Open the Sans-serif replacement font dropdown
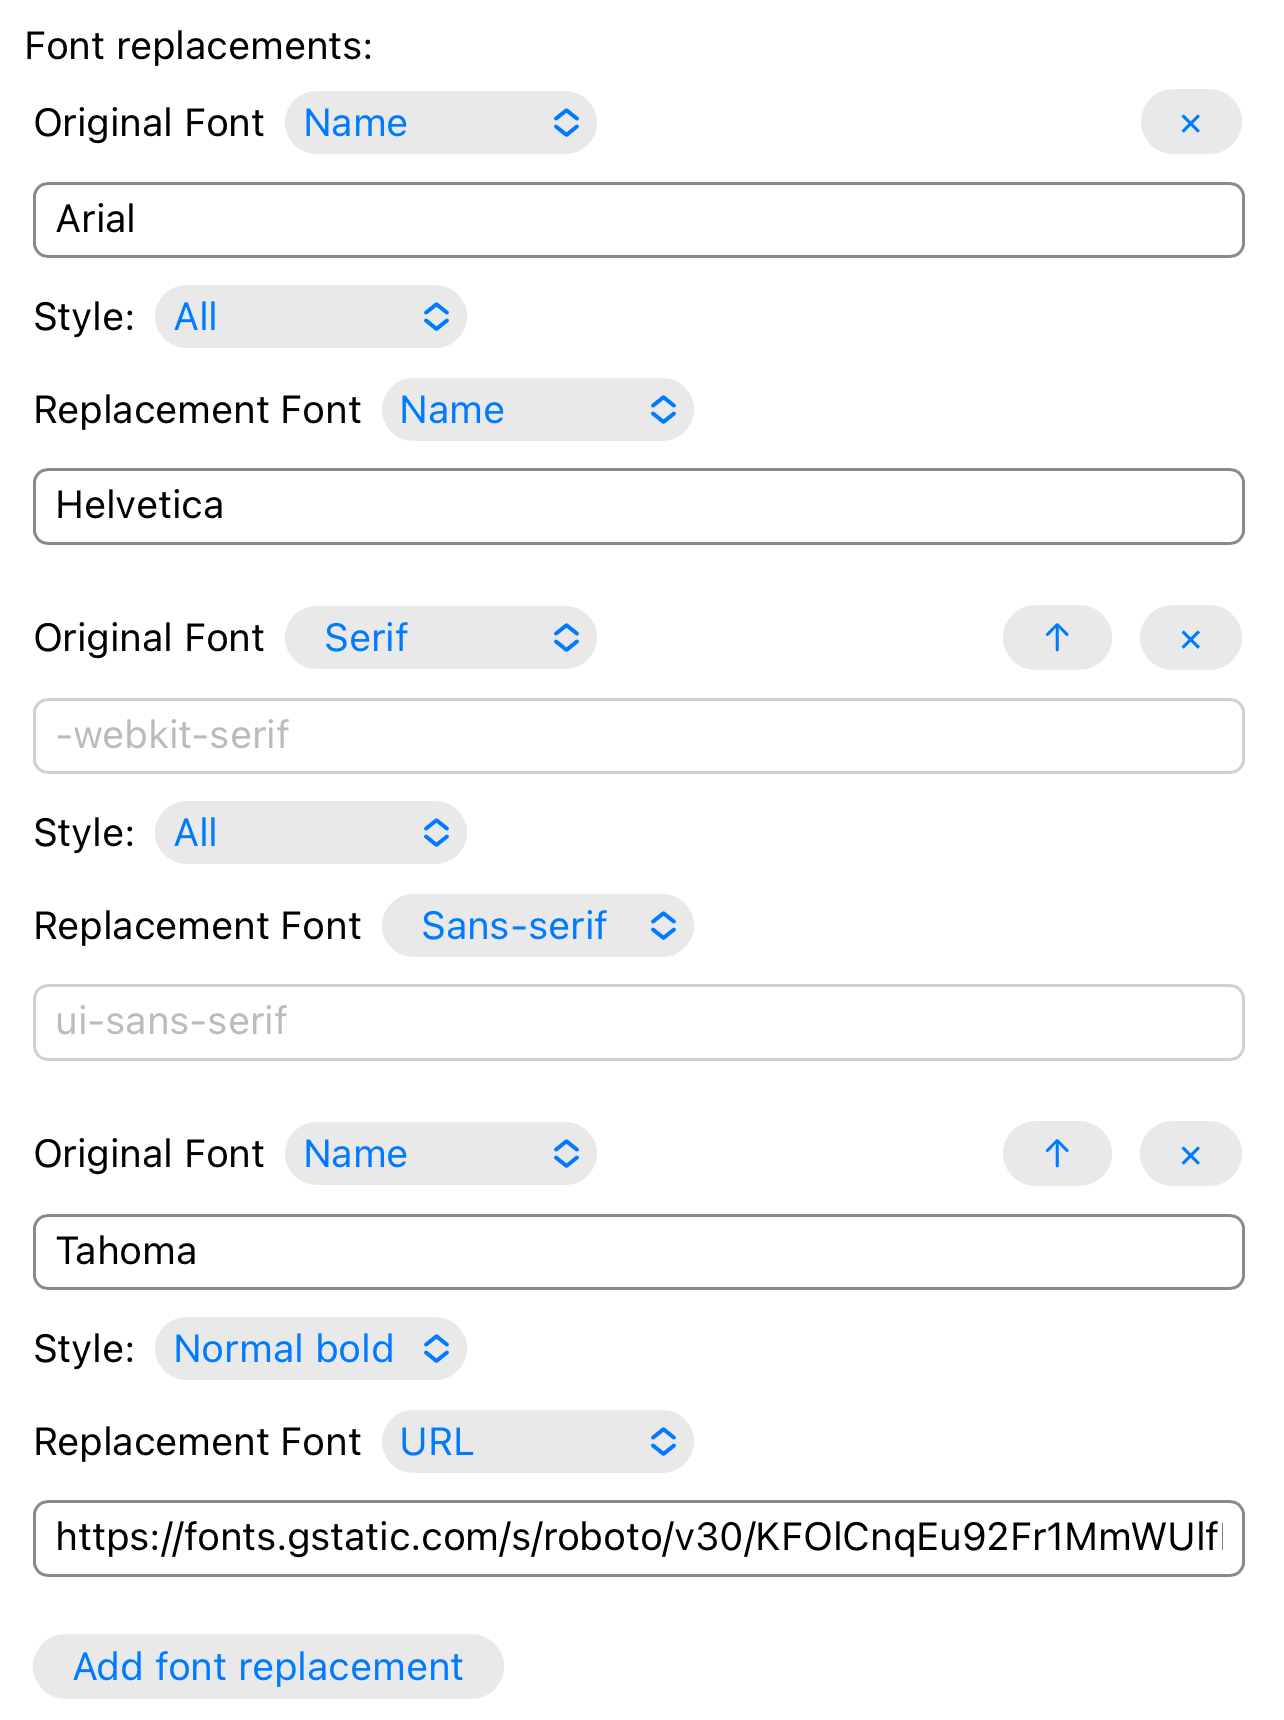This screenshot has height=1720, width=1284. (x=538, y=926)
